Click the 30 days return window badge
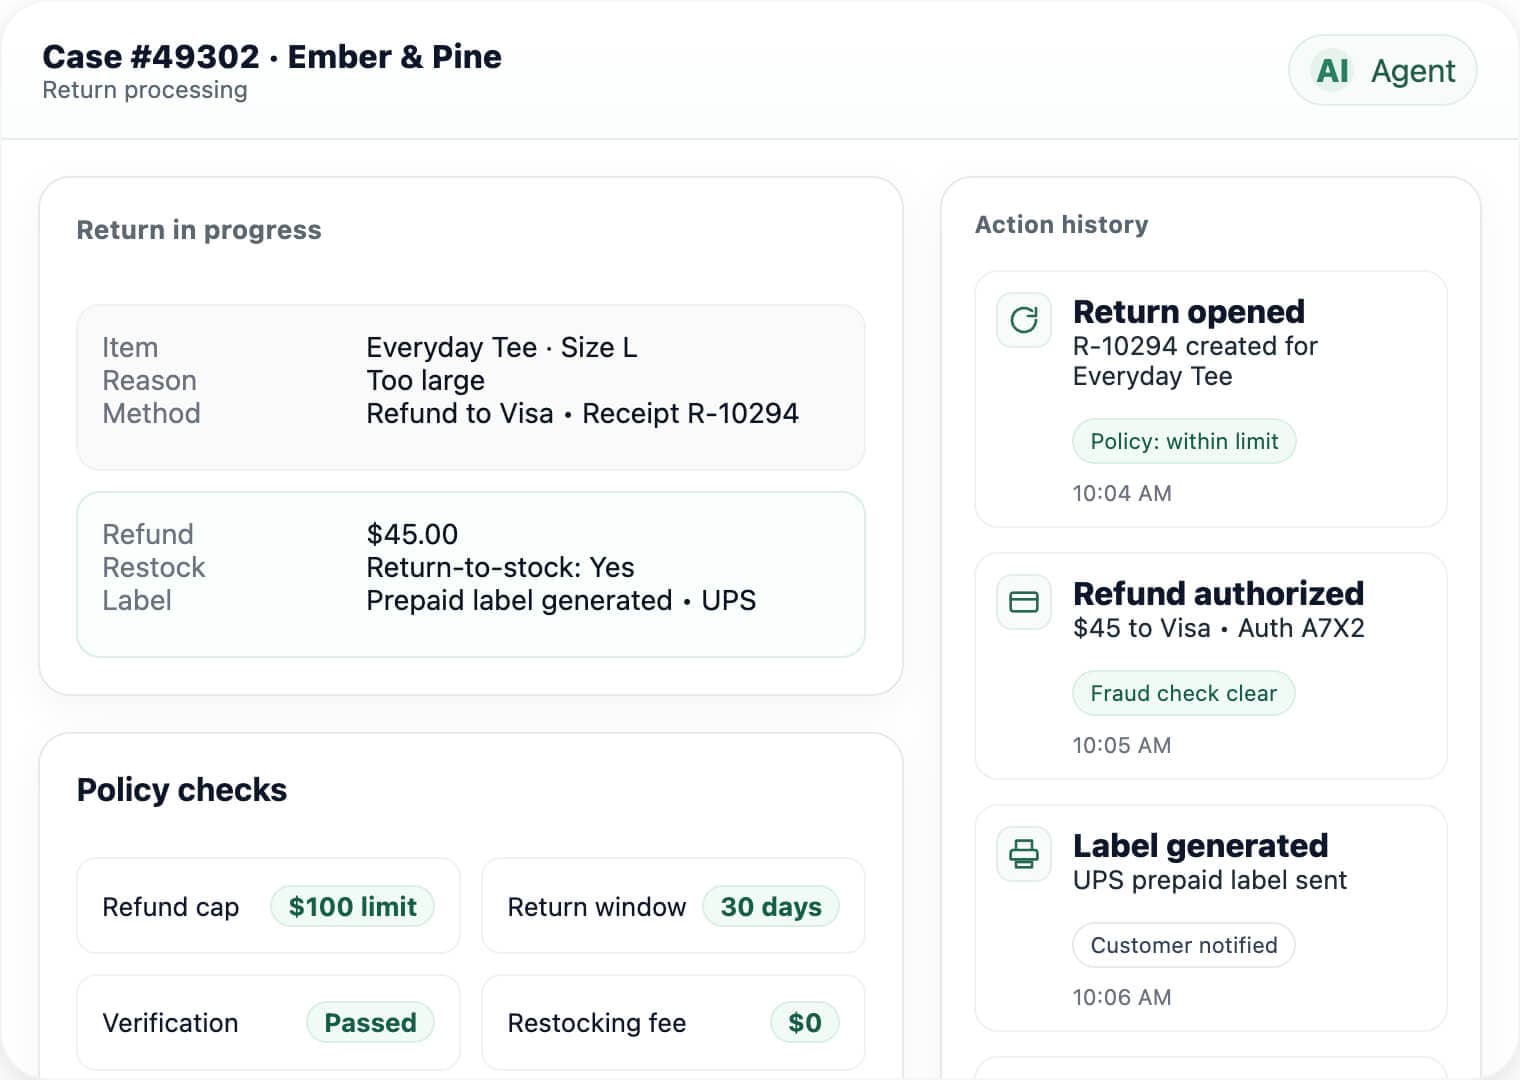The height and width of the screenshot is (1080, 1520). coord(770,906)
